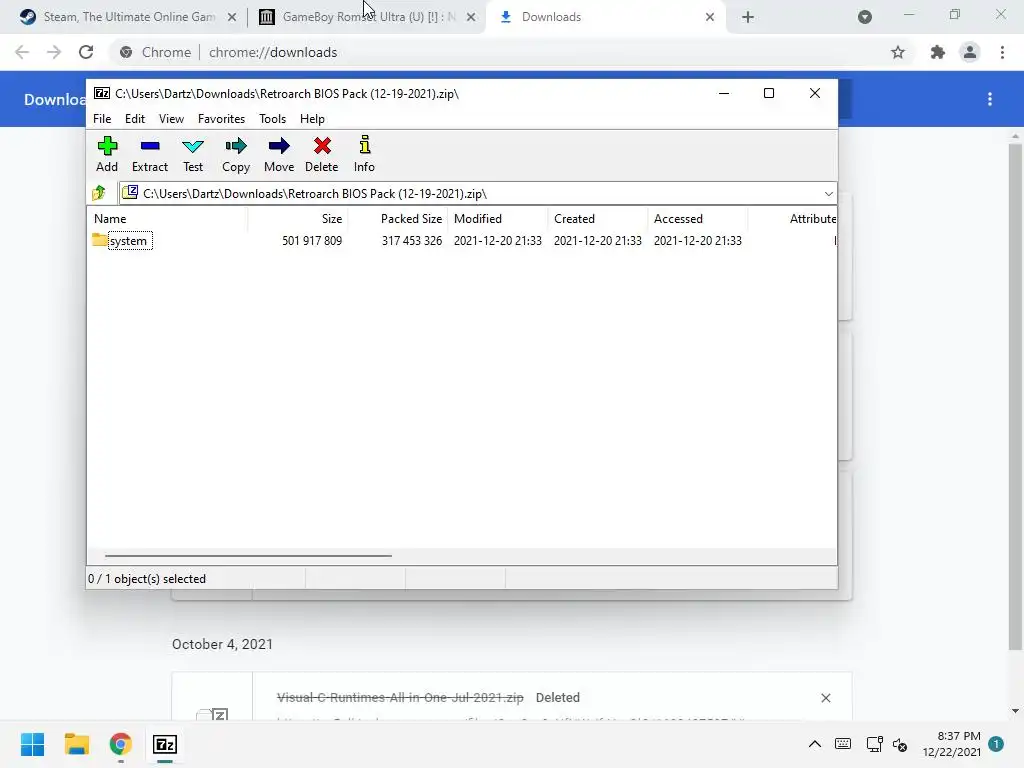Open the Chrome profile avatar
1024x768 pixels.
click(x=970, y=52)
